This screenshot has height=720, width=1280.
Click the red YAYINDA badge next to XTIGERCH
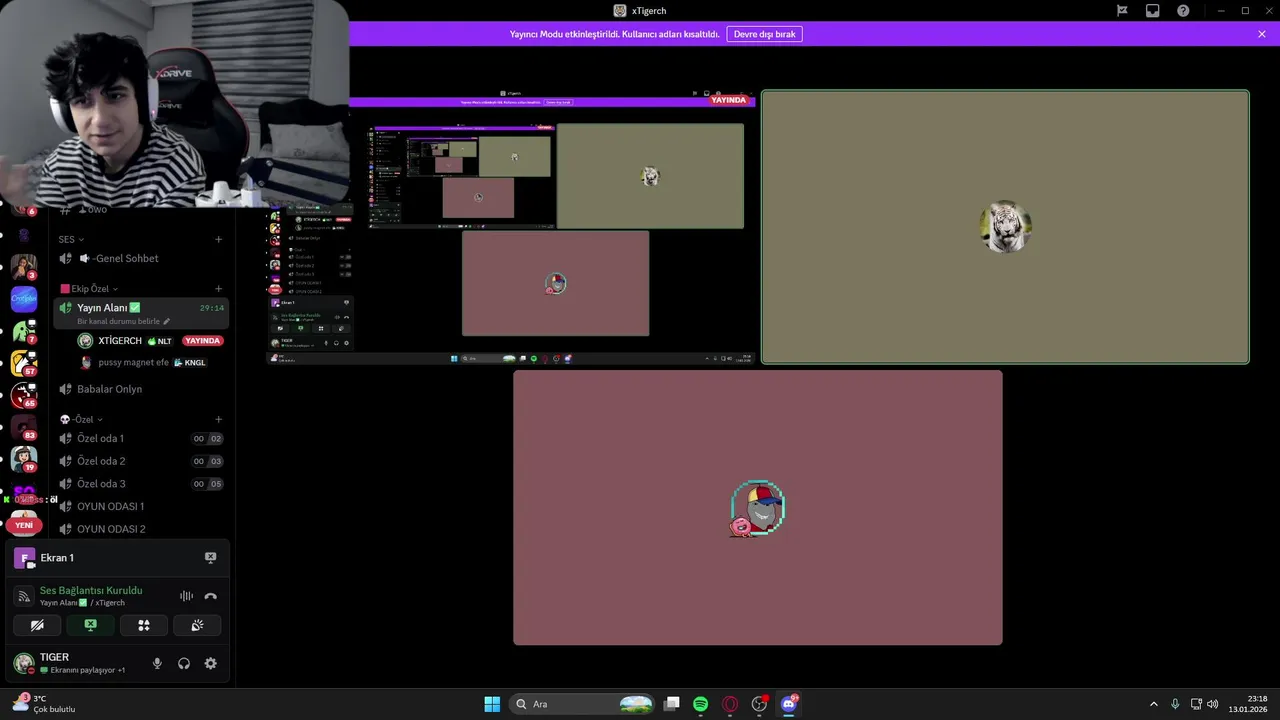(202, 341)
